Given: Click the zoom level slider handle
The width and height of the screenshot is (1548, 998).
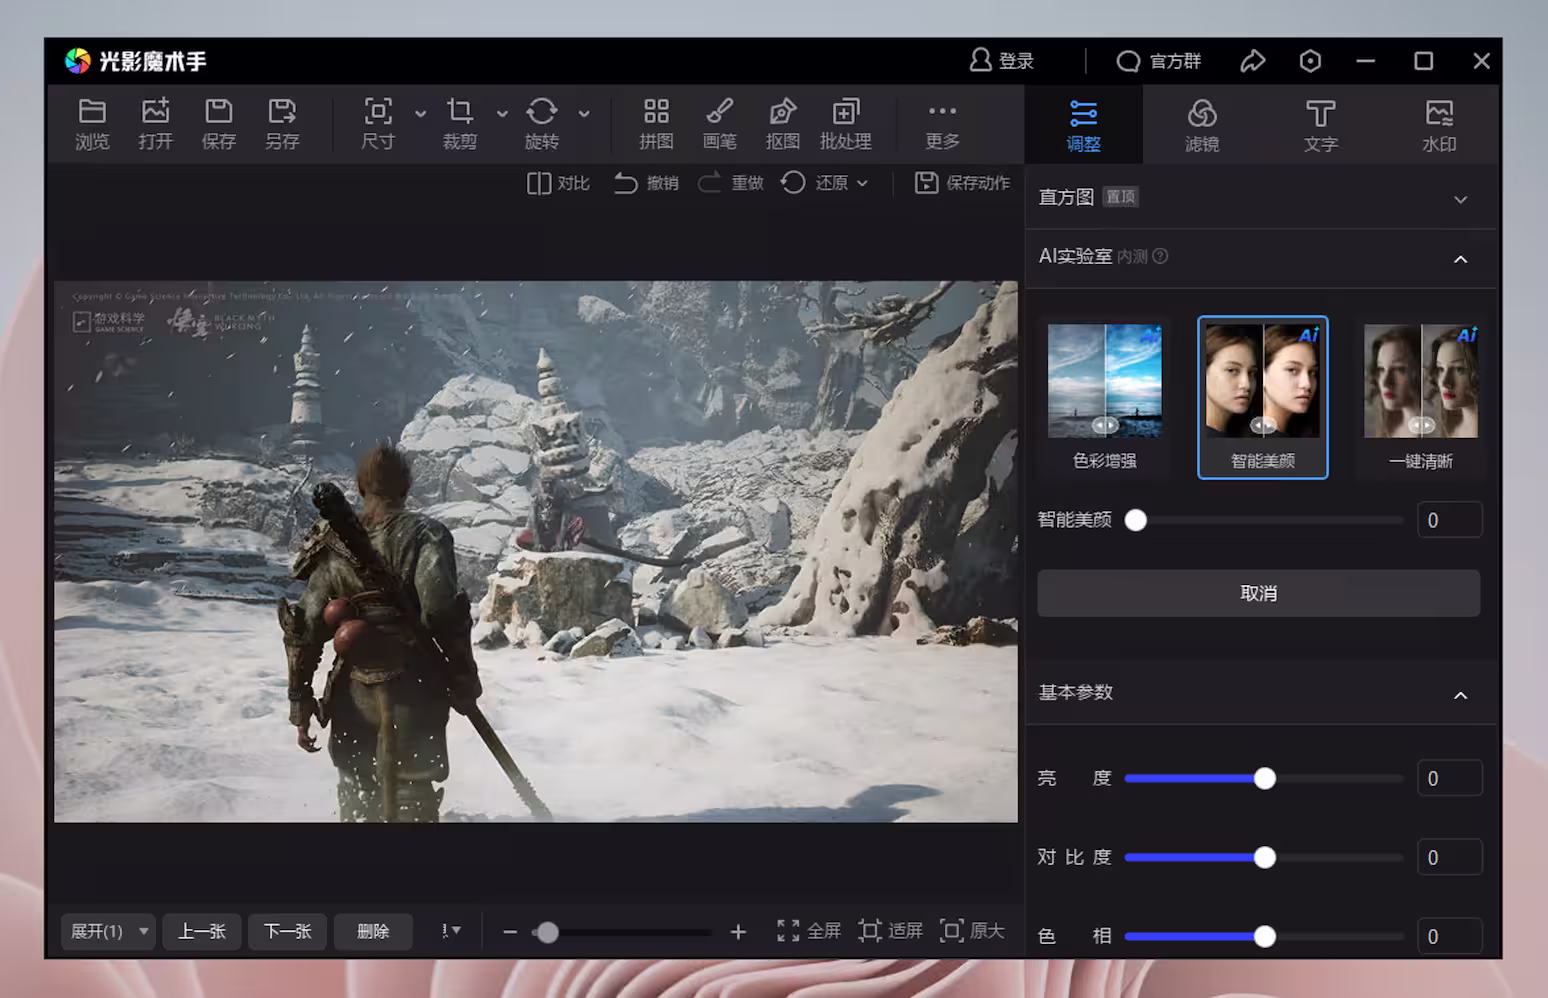Looking at the screenshot, I should (547, 932).
